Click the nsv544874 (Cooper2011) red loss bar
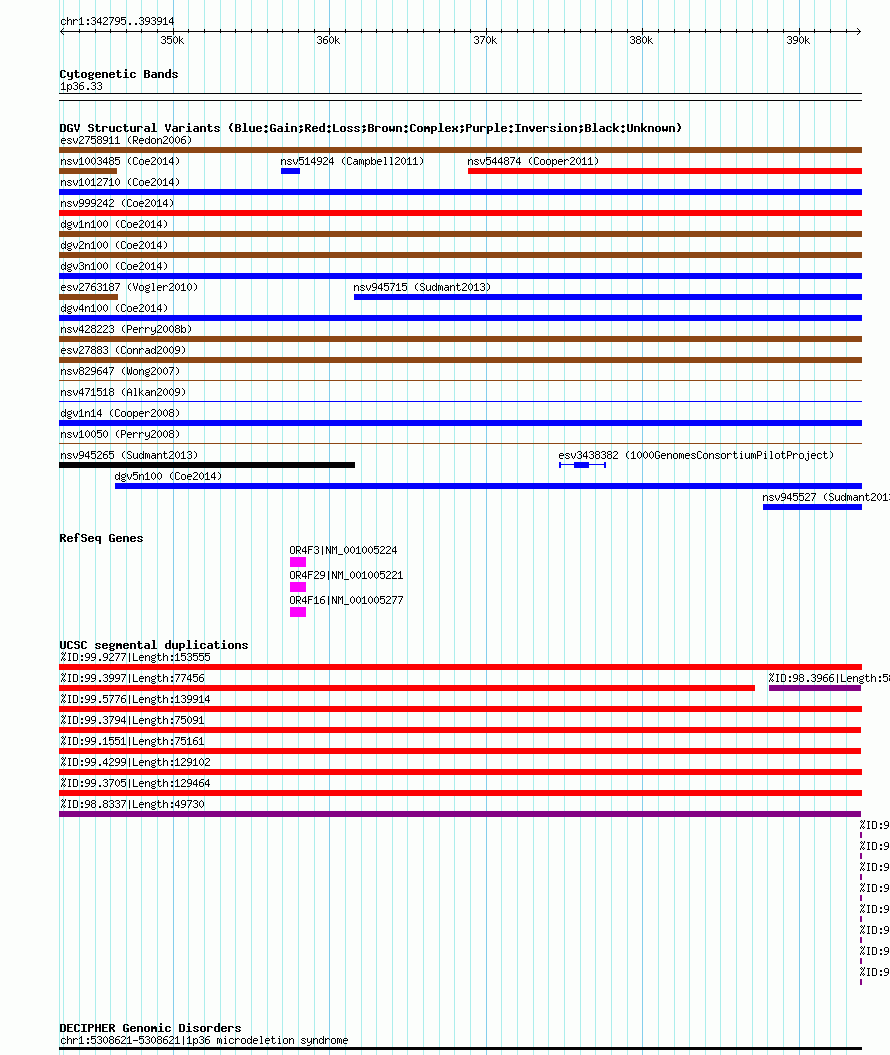This screenshot has height=1055, width=890. click(x=665, y=171)
